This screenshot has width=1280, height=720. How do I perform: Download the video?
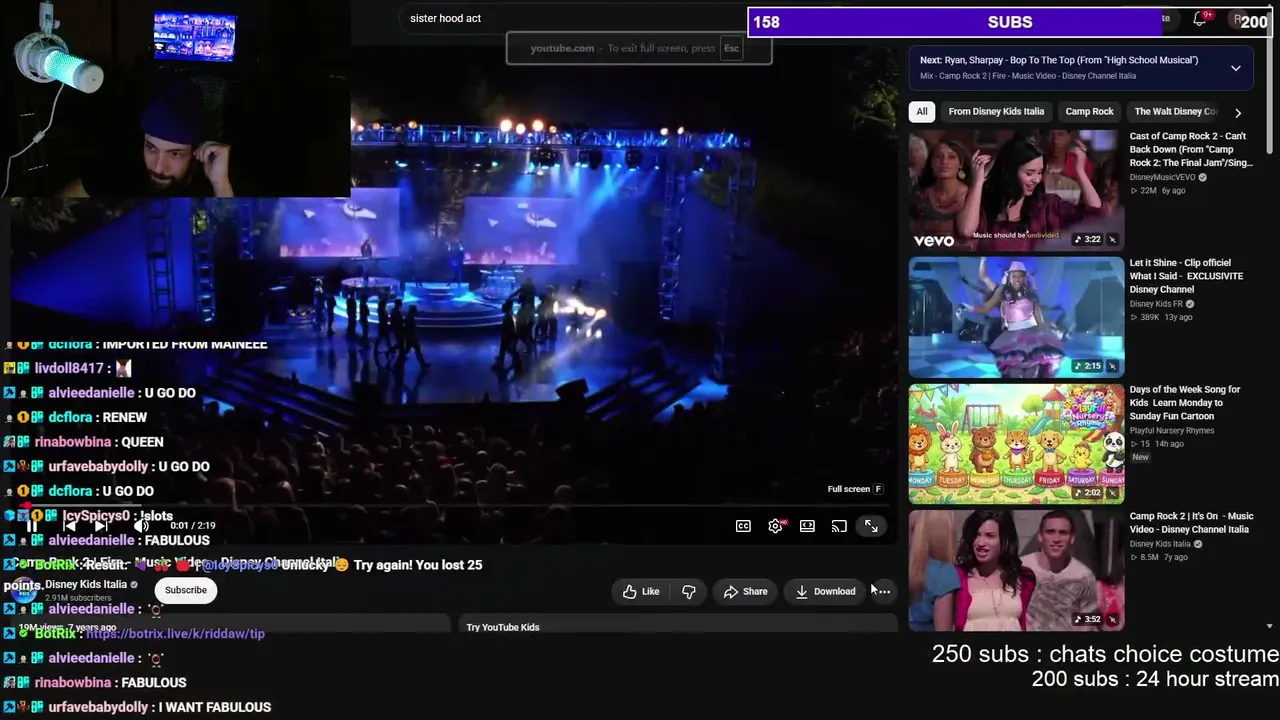point(825,591)
